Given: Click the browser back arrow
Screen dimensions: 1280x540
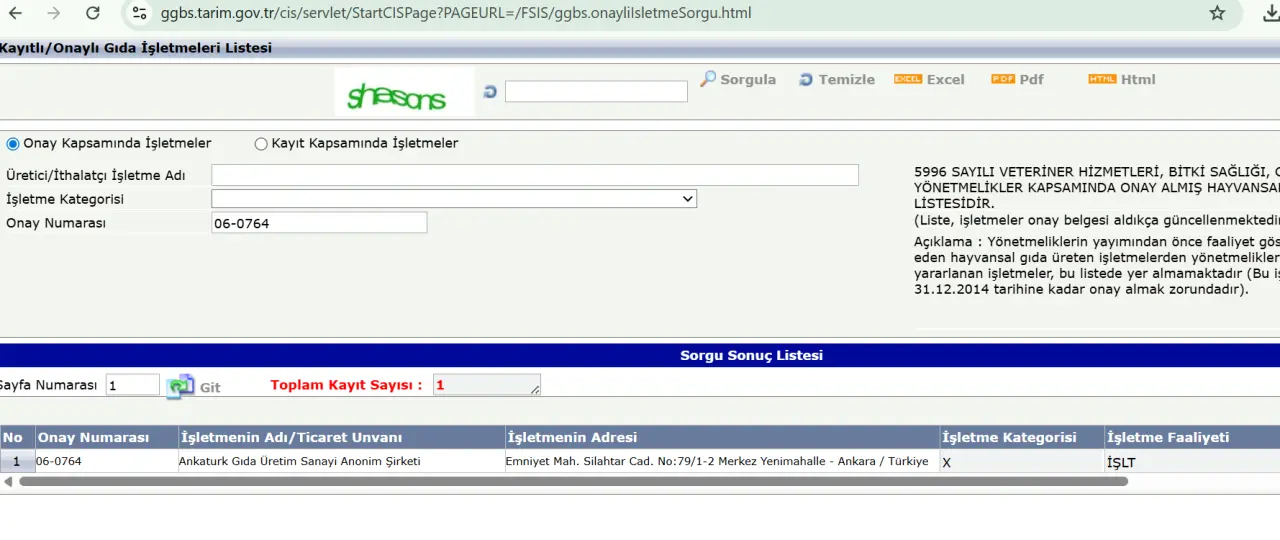Looking at the screenshot, I should pyautogui.click(x=16, y=13).
